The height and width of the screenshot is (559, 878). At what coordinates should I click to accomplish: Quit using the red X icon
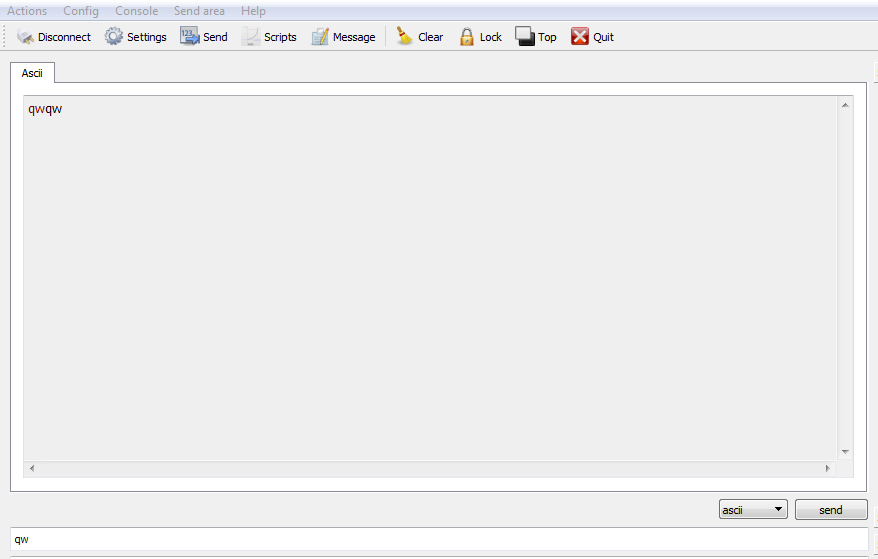click(580, 36)
